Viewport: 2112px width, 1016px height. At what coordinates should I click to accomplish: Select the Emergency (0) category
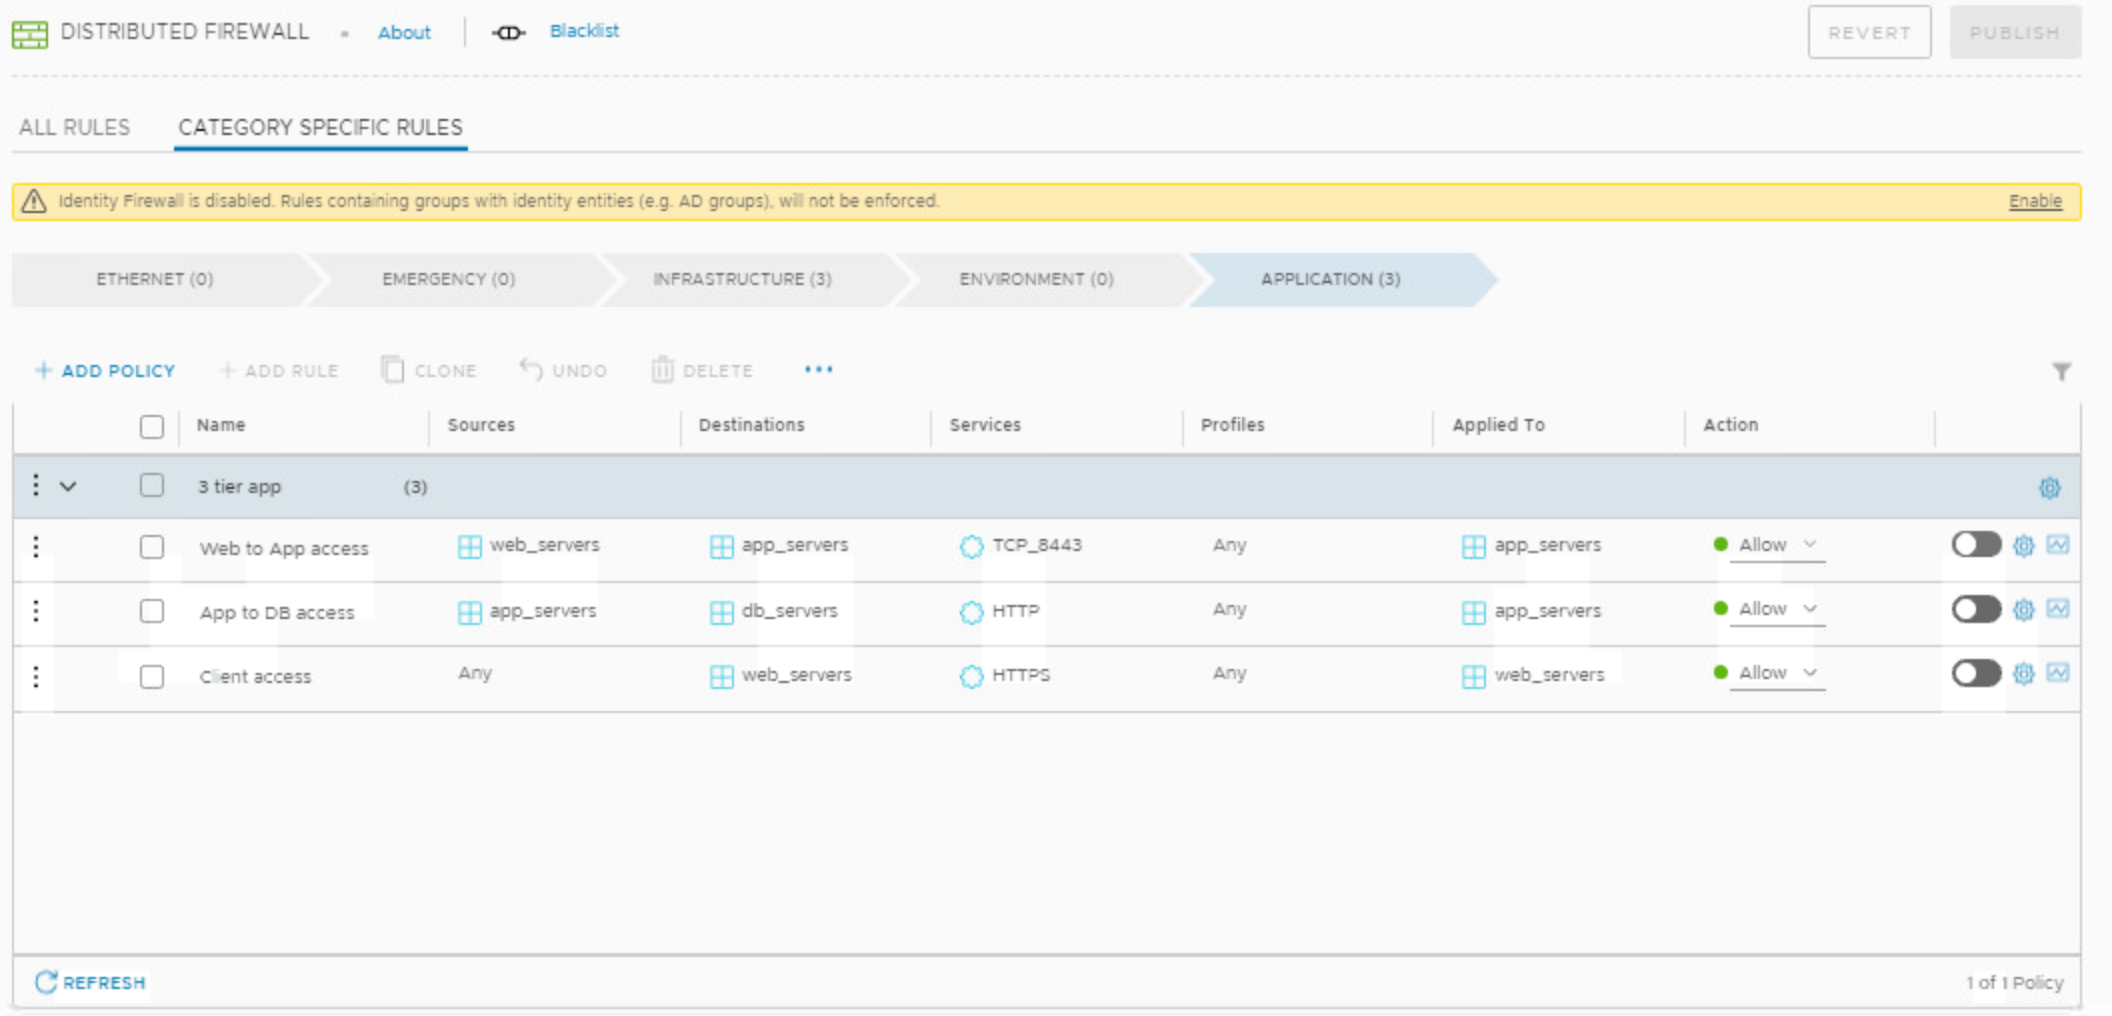(449, 279)
